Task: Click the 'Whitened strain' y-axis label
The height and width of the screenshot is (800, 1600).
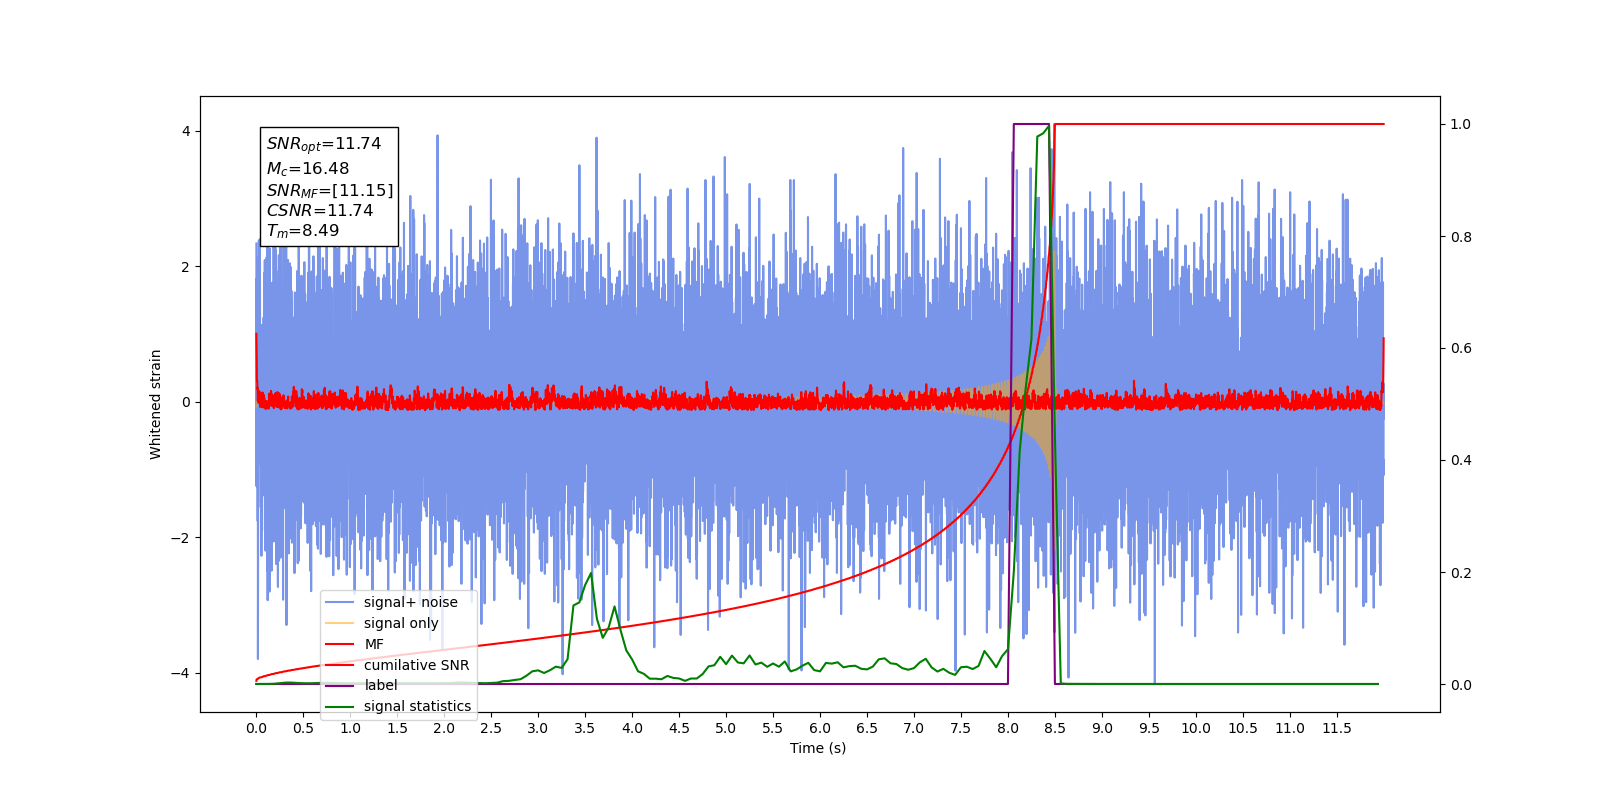Action: click(156, 404)
